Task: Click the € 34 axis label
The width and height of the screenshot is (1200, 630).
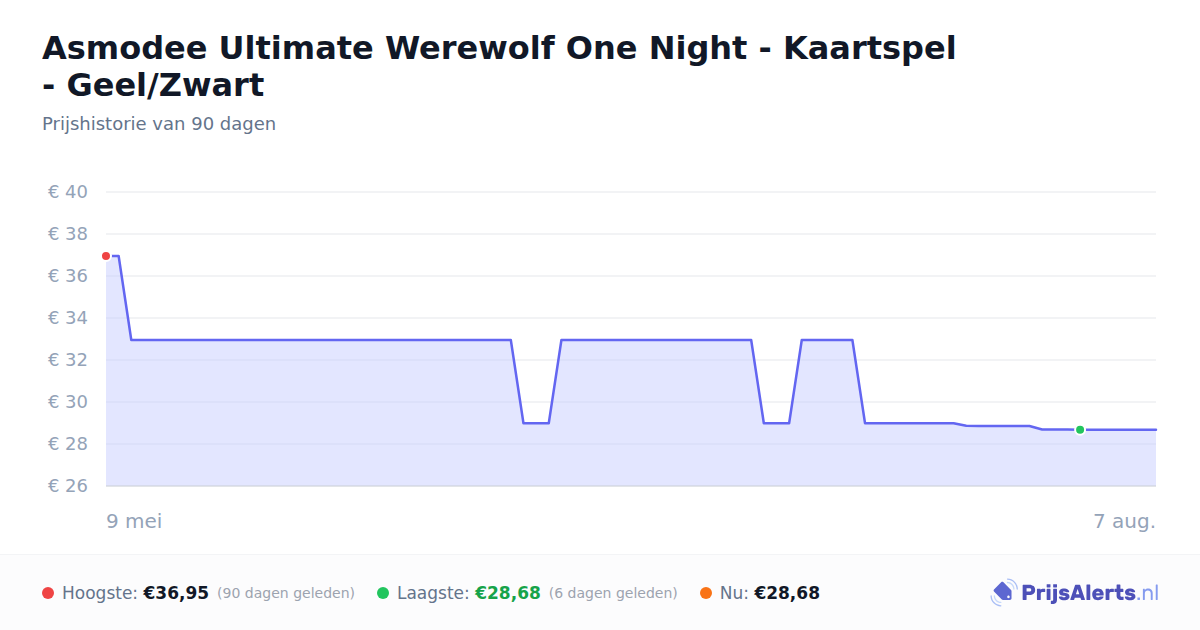Action: pos(68,318)
